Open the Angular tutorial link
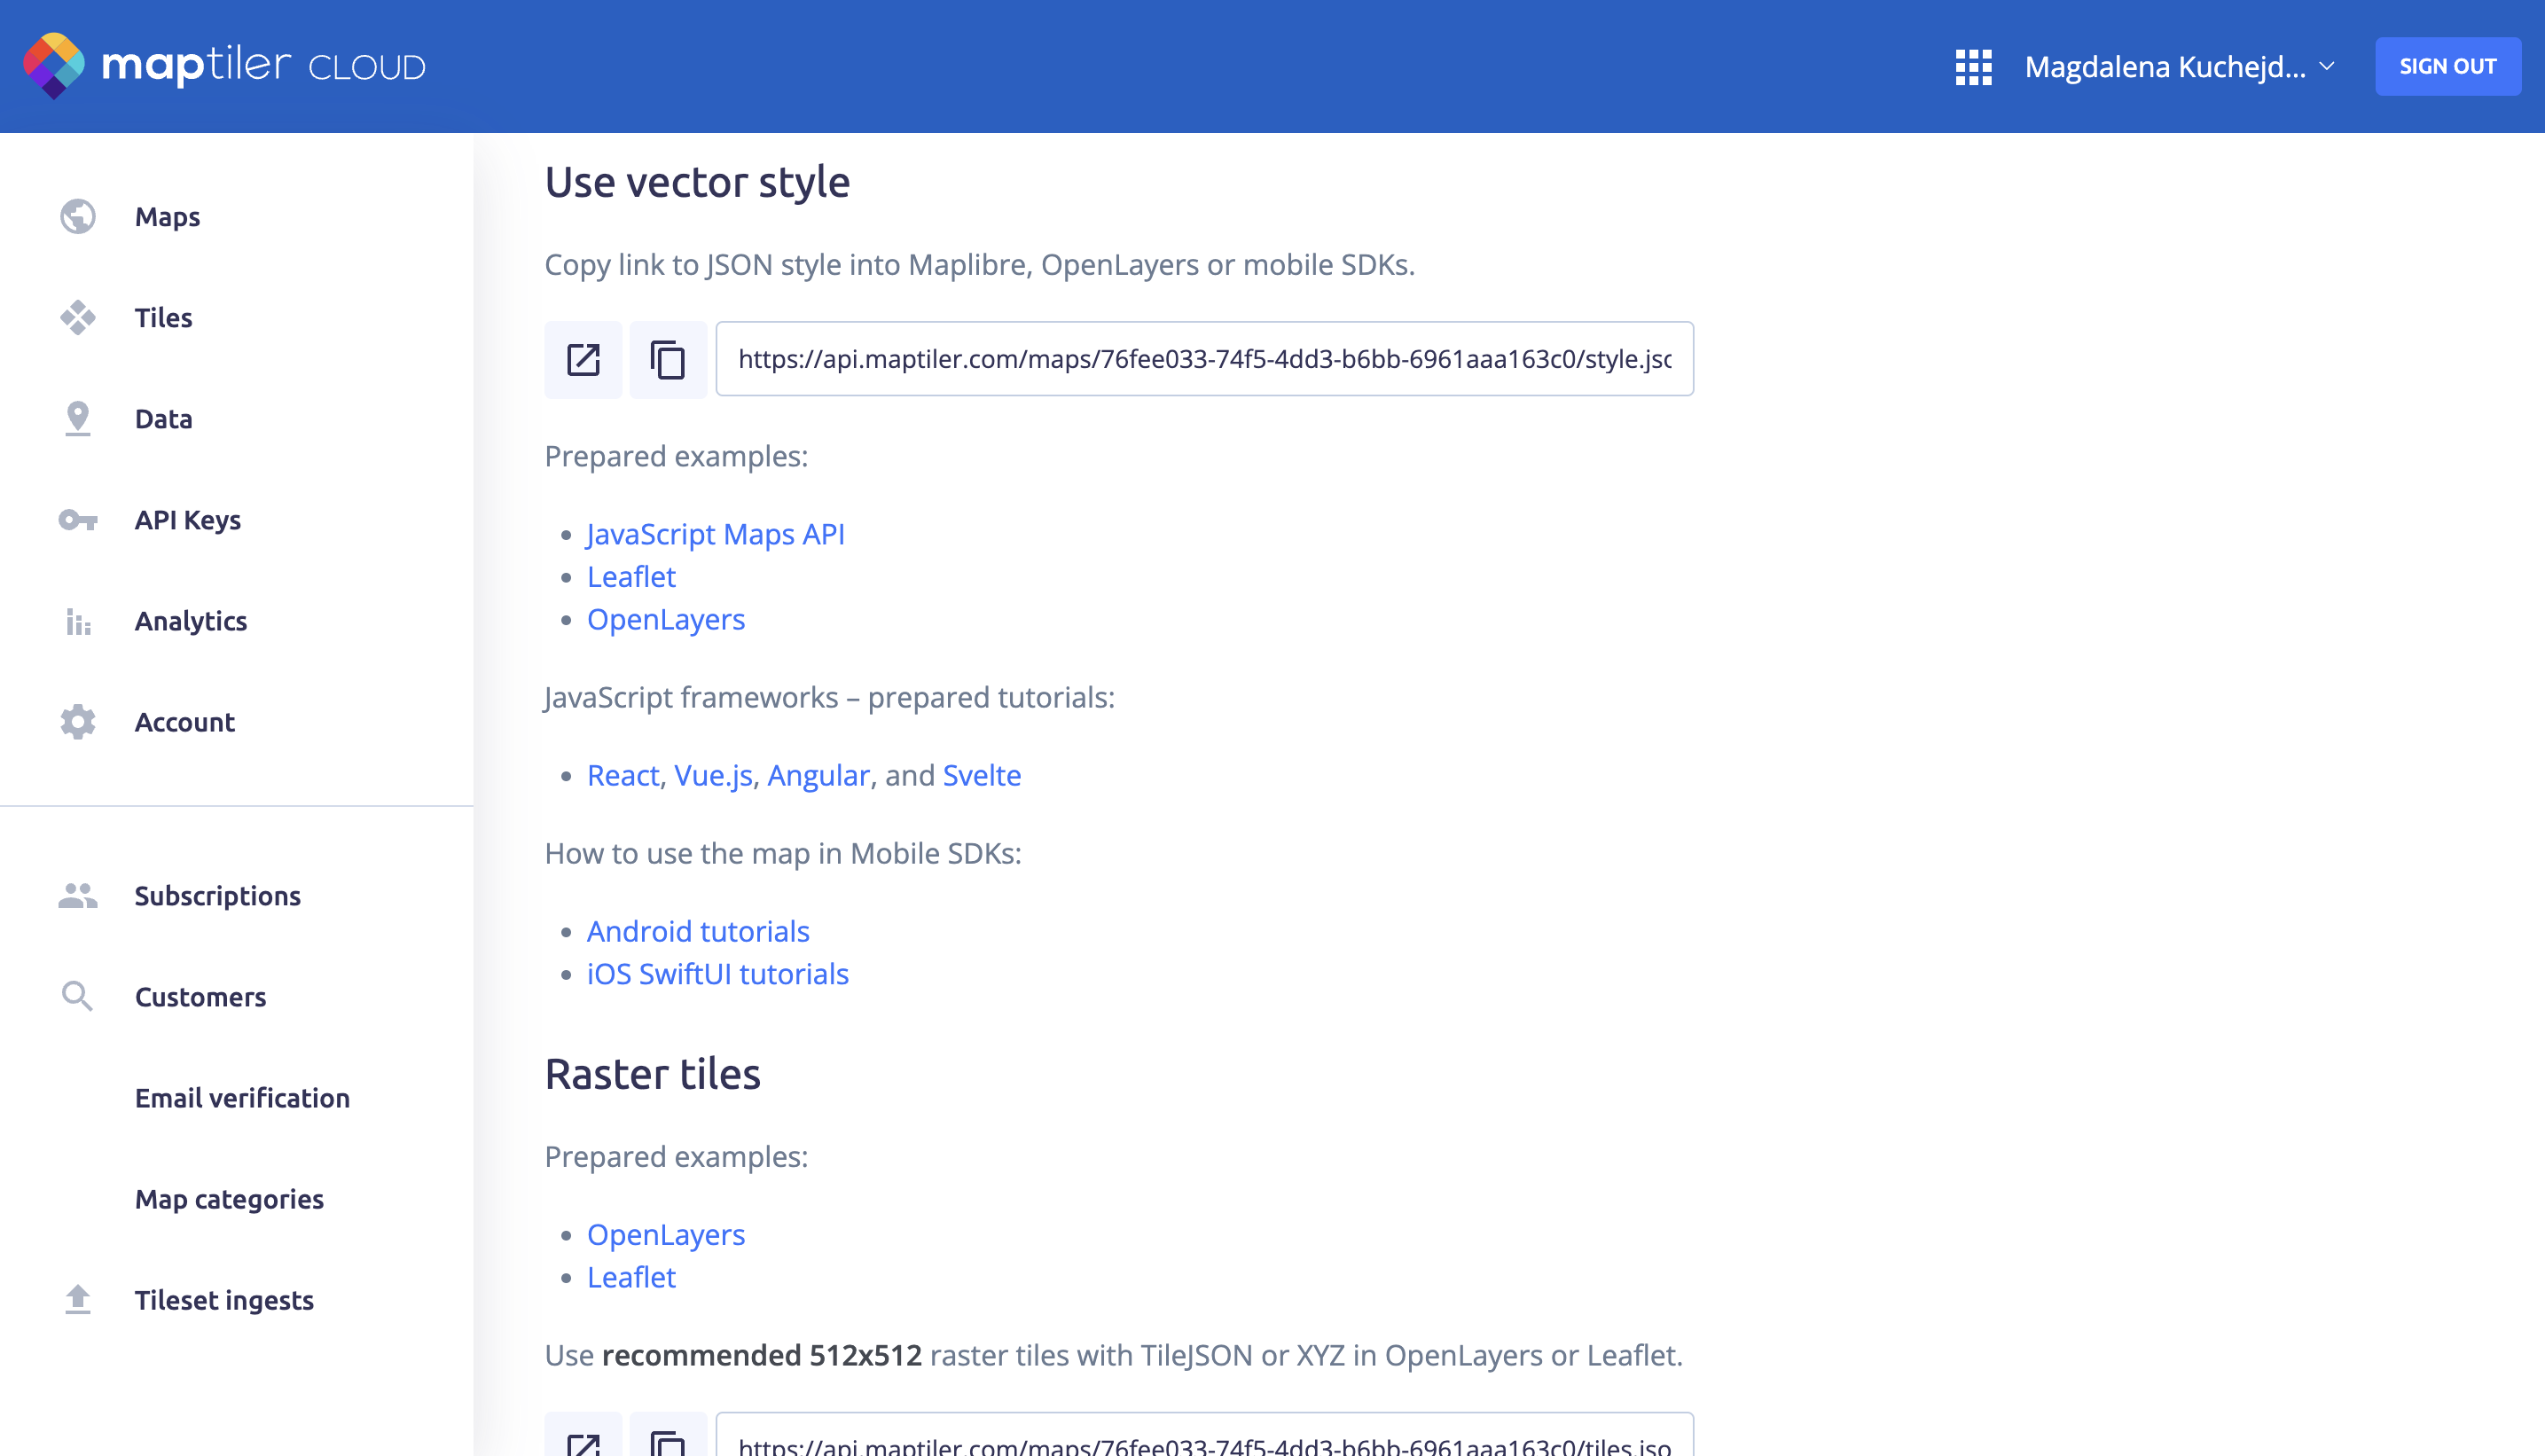Screen dimensions: 2545x1456 click(818, 775)
